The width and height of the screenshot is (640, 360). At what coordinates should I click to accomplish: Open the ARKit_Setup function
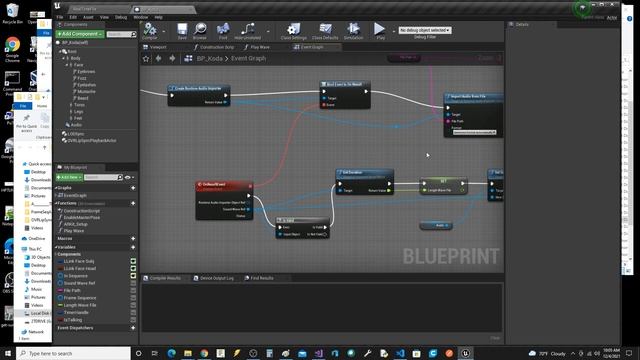pos(76,224)
